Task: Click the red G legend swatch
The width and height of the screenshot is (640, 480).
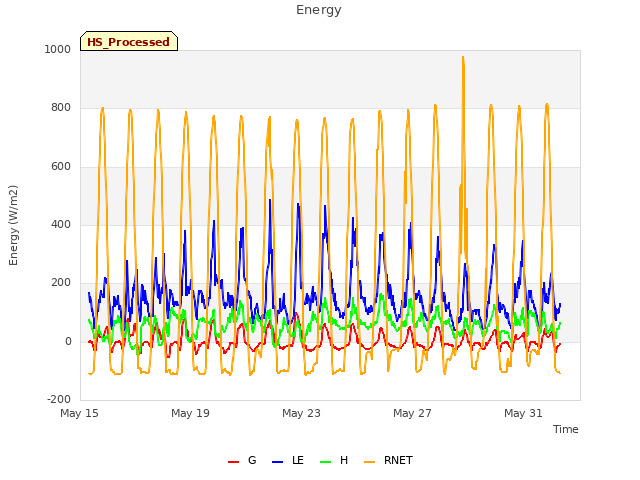Action: point(233,462)
